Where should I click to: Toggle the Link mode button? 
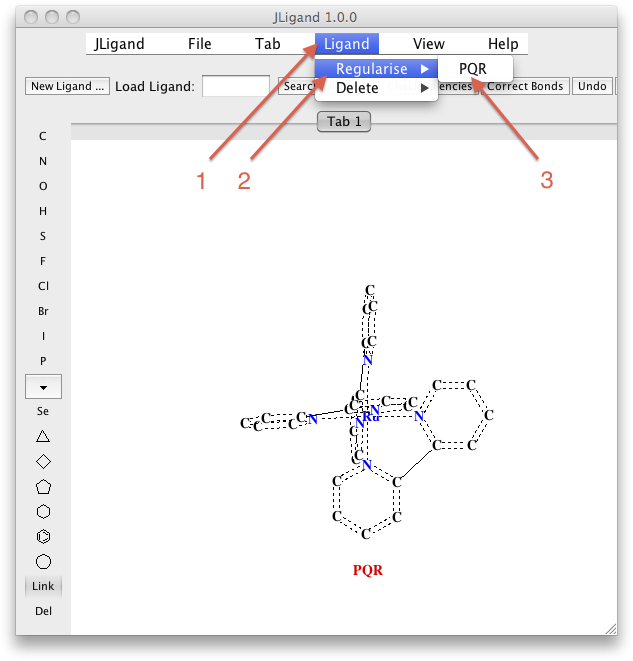[x=43, y=586]
